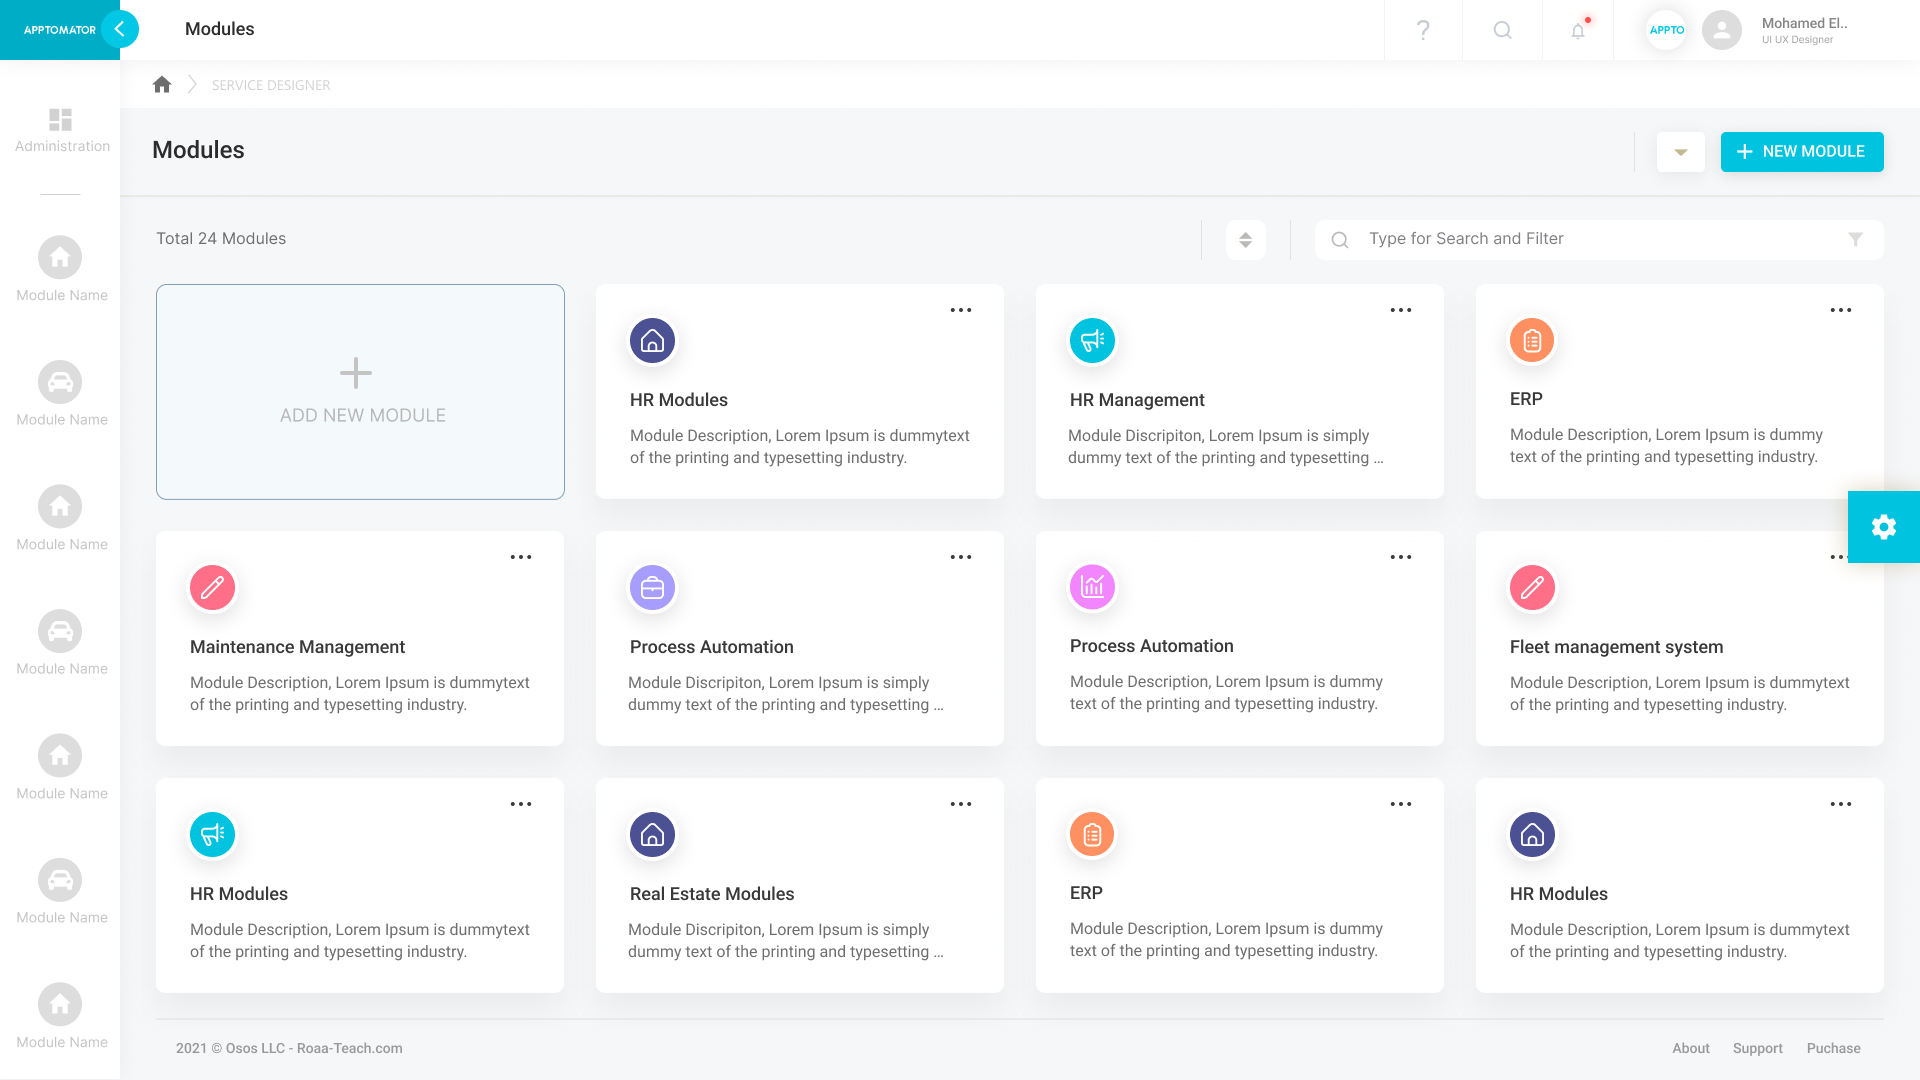Click the home icon in the breadcrumb

point(162,85)
